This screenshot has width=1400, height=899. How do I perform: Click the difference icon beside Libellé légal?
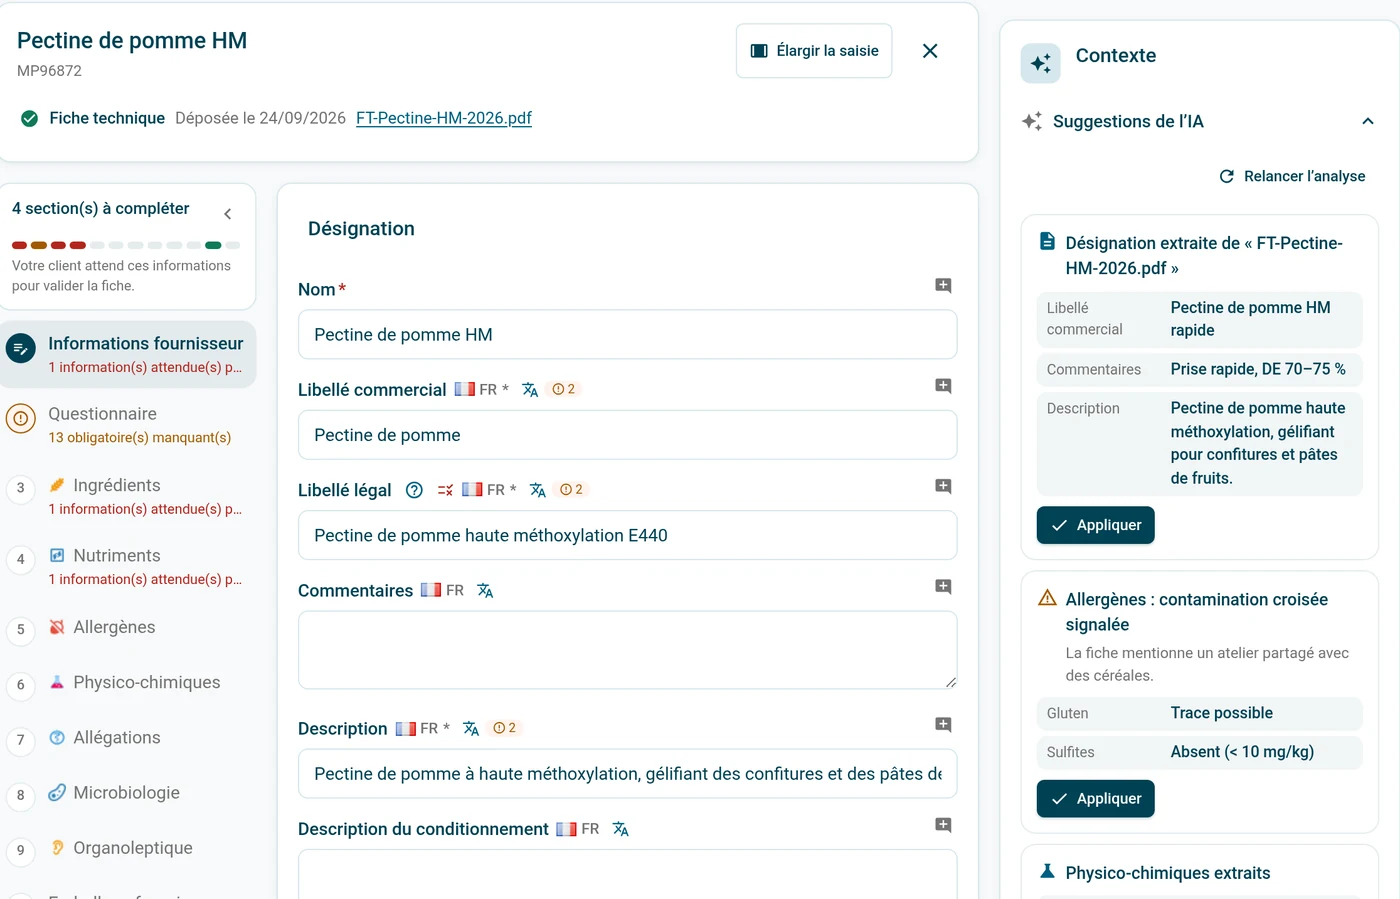click(x=445, y=490)
